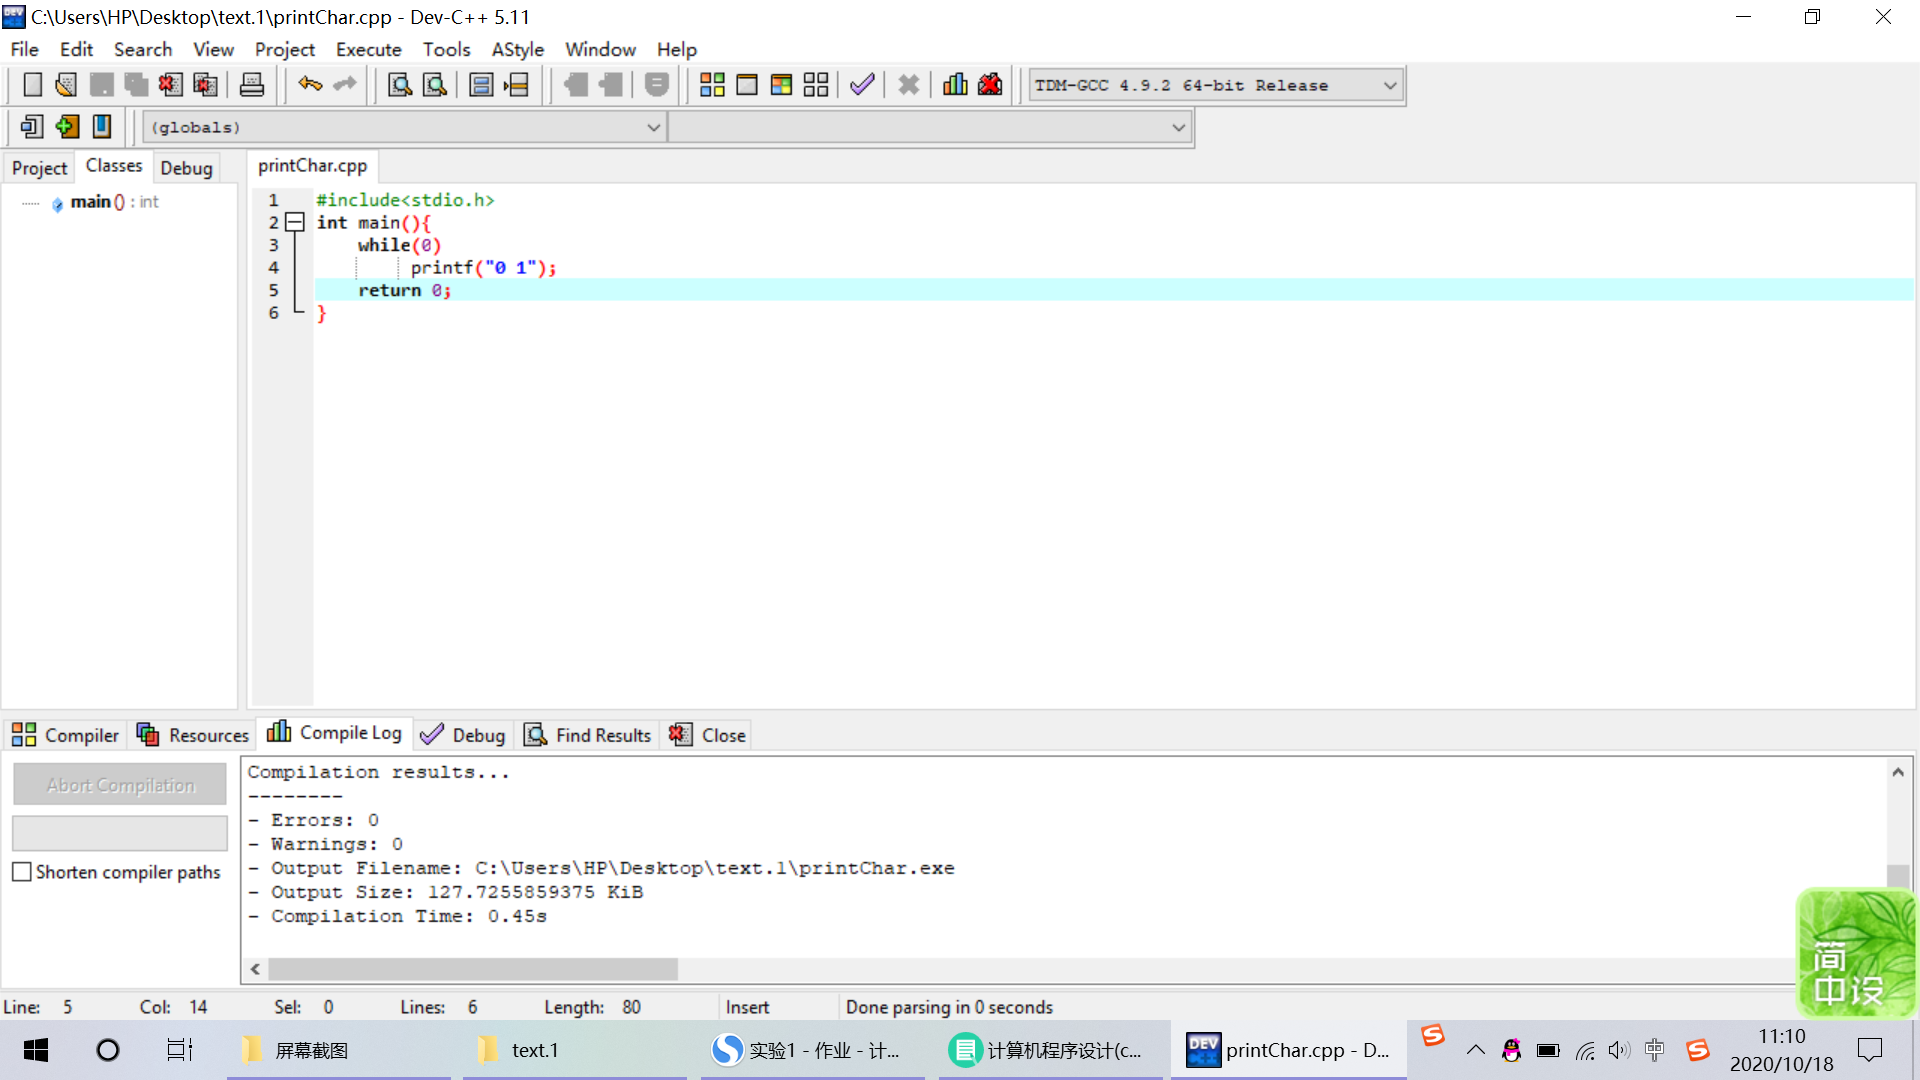Screen dimensions: 1920x1080
Task: Click the New file icon
Action: [32, 85]
